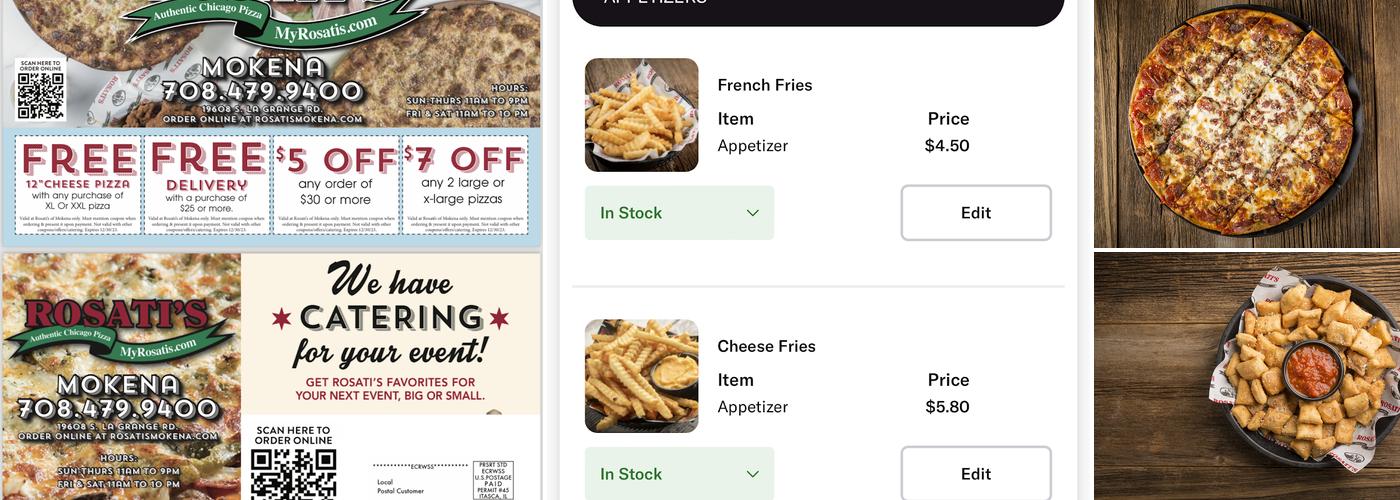
Task: Click the chevron arrow in French Fries stock selector
Action: pos(752,213)
